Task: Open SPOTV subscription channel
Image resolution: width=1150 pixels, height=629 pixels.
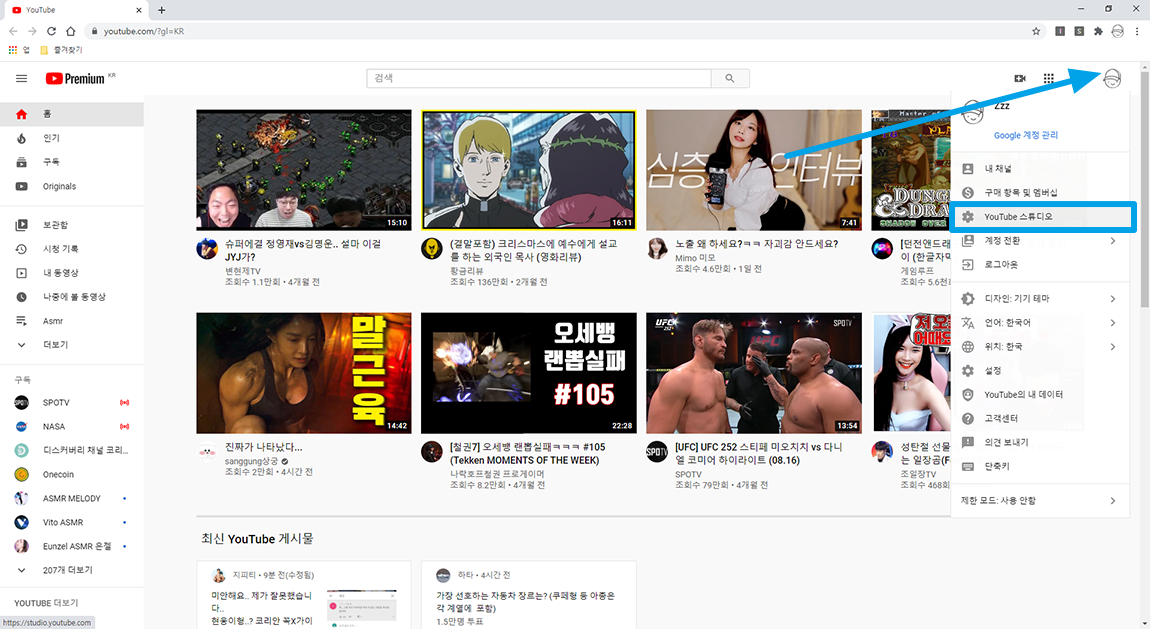Action: click(72, 402)
